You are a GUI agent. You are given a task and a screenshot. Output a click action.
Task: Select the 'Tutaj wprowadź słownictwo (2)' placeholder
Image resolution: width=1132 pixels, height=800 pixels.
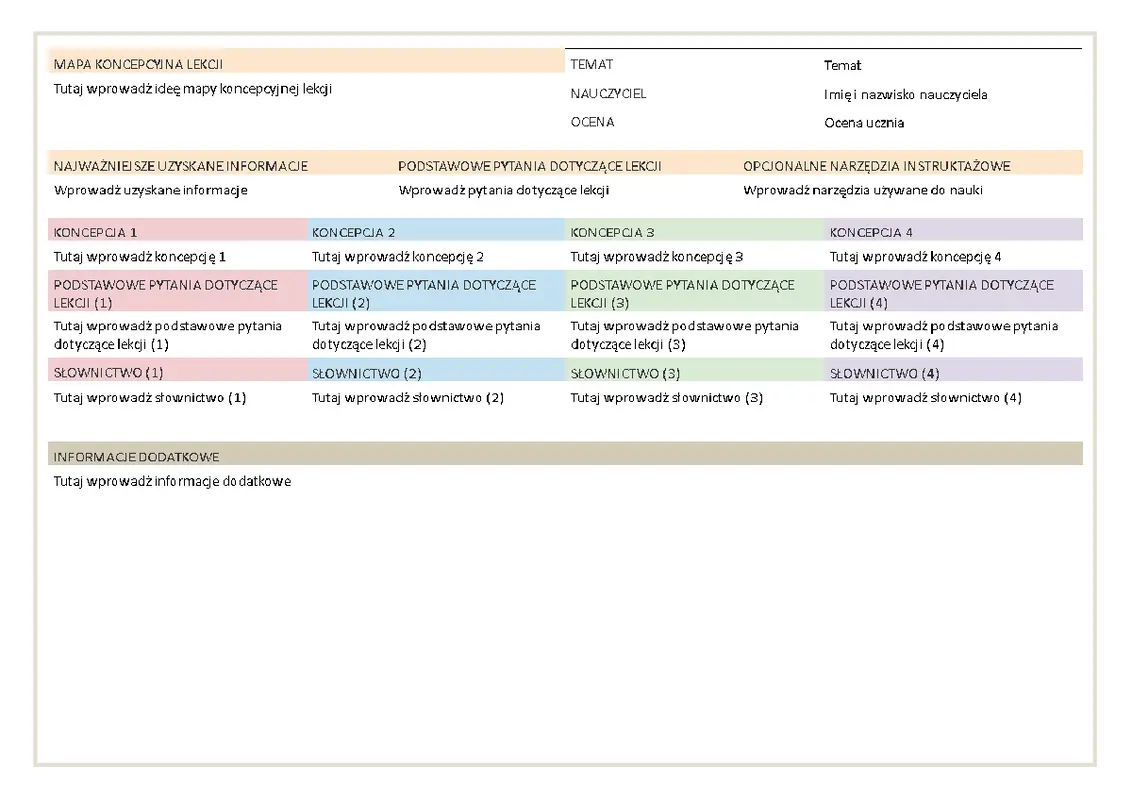point(408,398)
